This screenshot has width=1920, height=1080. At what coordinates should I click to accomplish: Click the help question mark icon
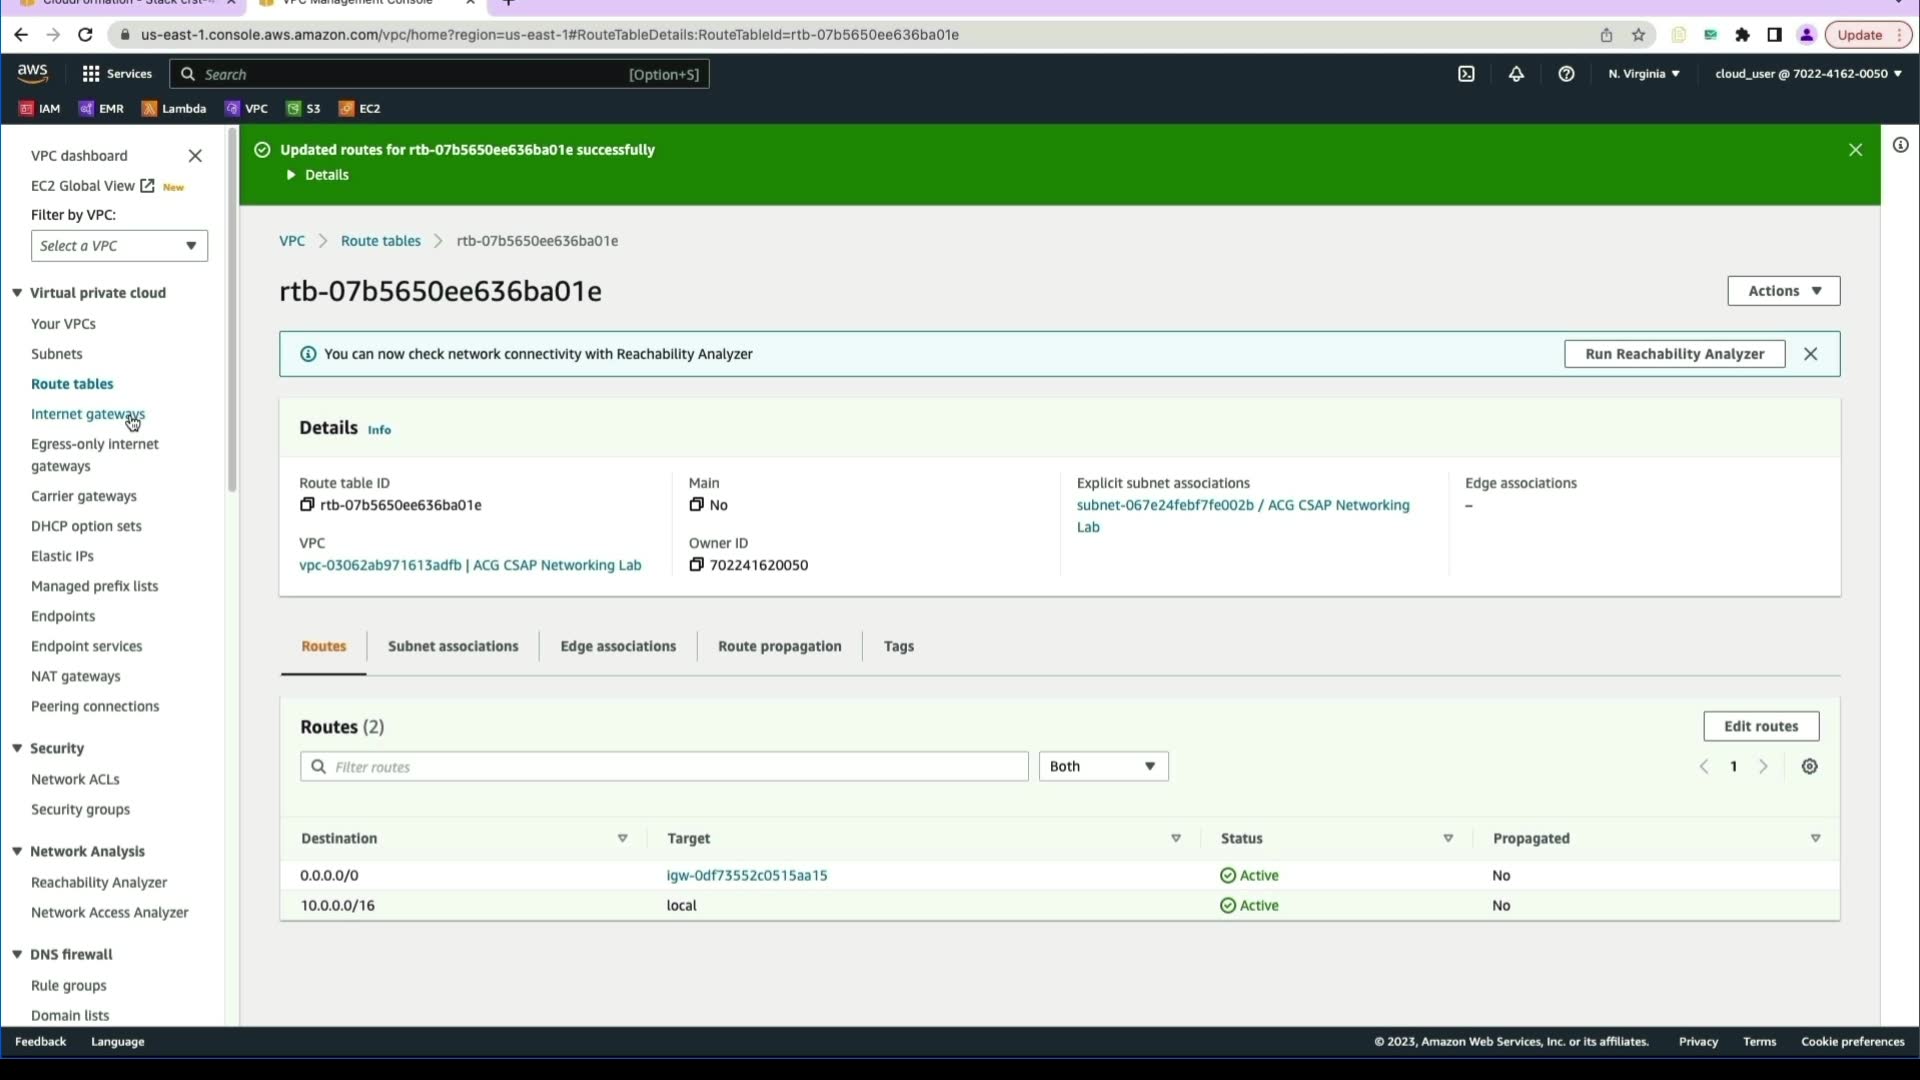pyautogui.click(x=1566, y=74)
